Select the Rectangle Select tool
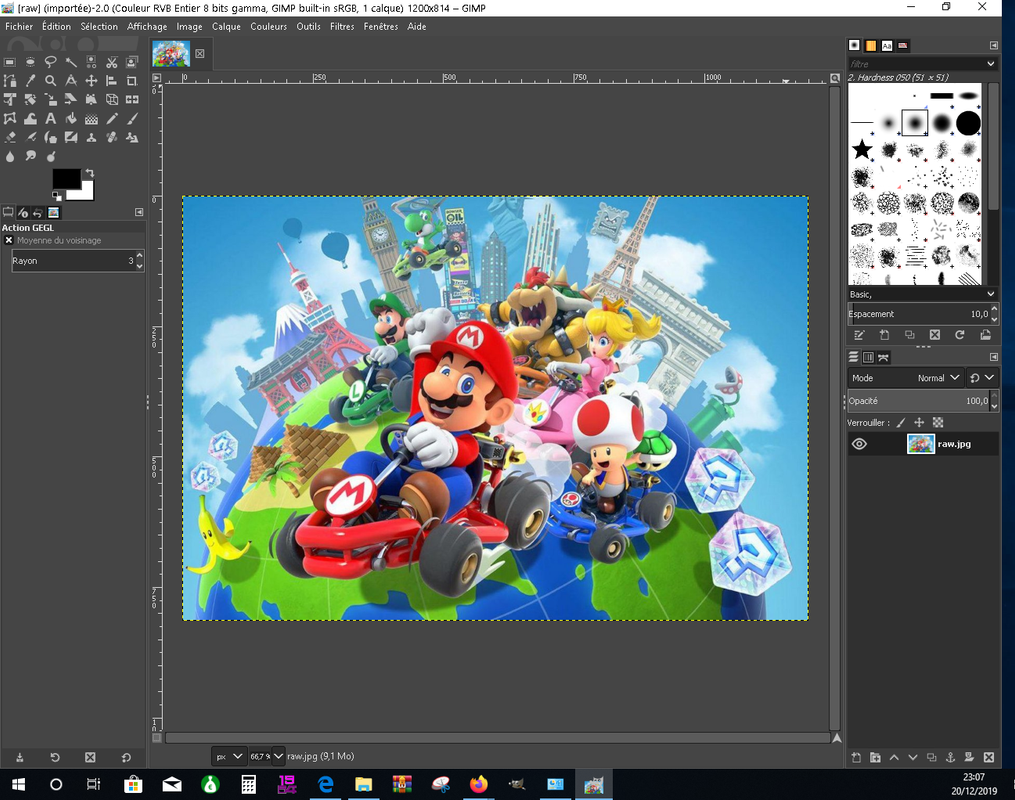 pyautogui.click(x=10, y=62)
